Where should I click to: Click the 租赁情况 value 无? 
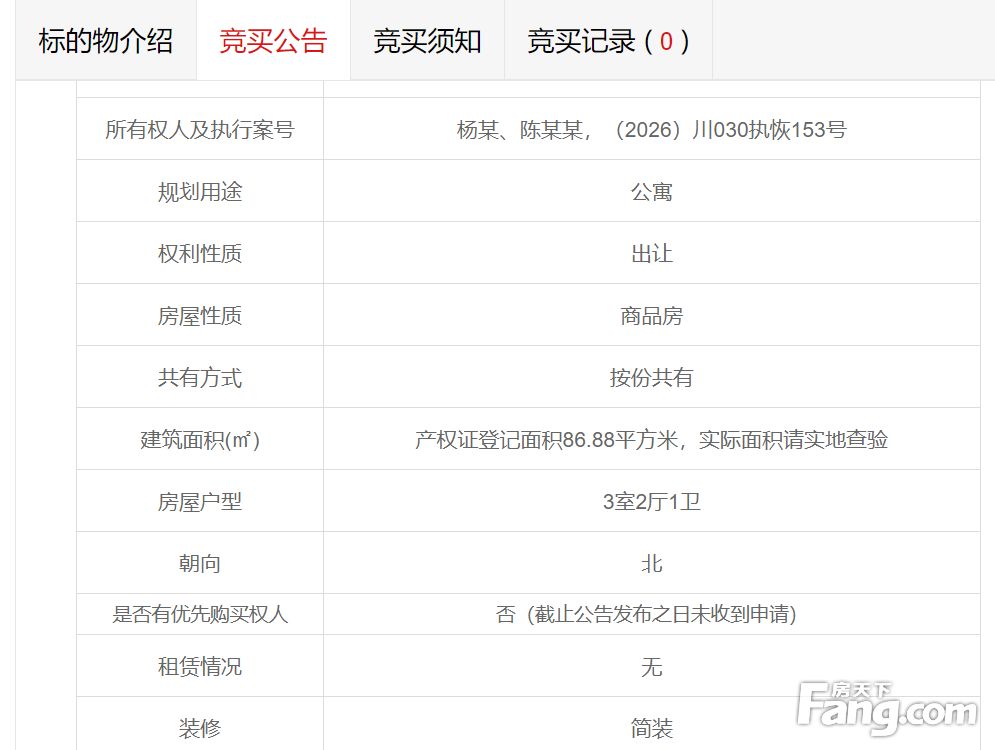tap(652, 667)
